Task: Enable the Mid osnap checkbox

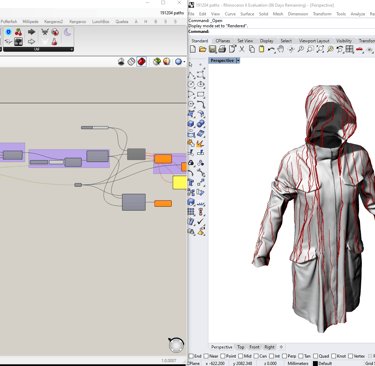Action: click(x=241, y=356)
